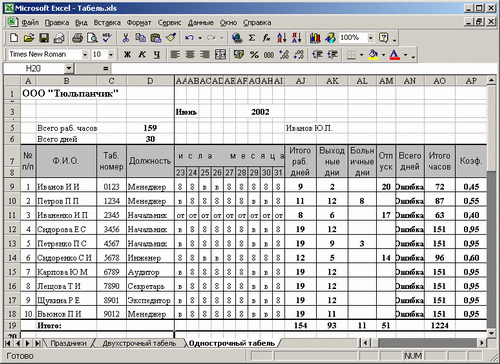Viewport: 500px width, 364px height.
Task: Open the Undo history dropdown arrow
Action: pyautogui.click(x=200, y=38)
